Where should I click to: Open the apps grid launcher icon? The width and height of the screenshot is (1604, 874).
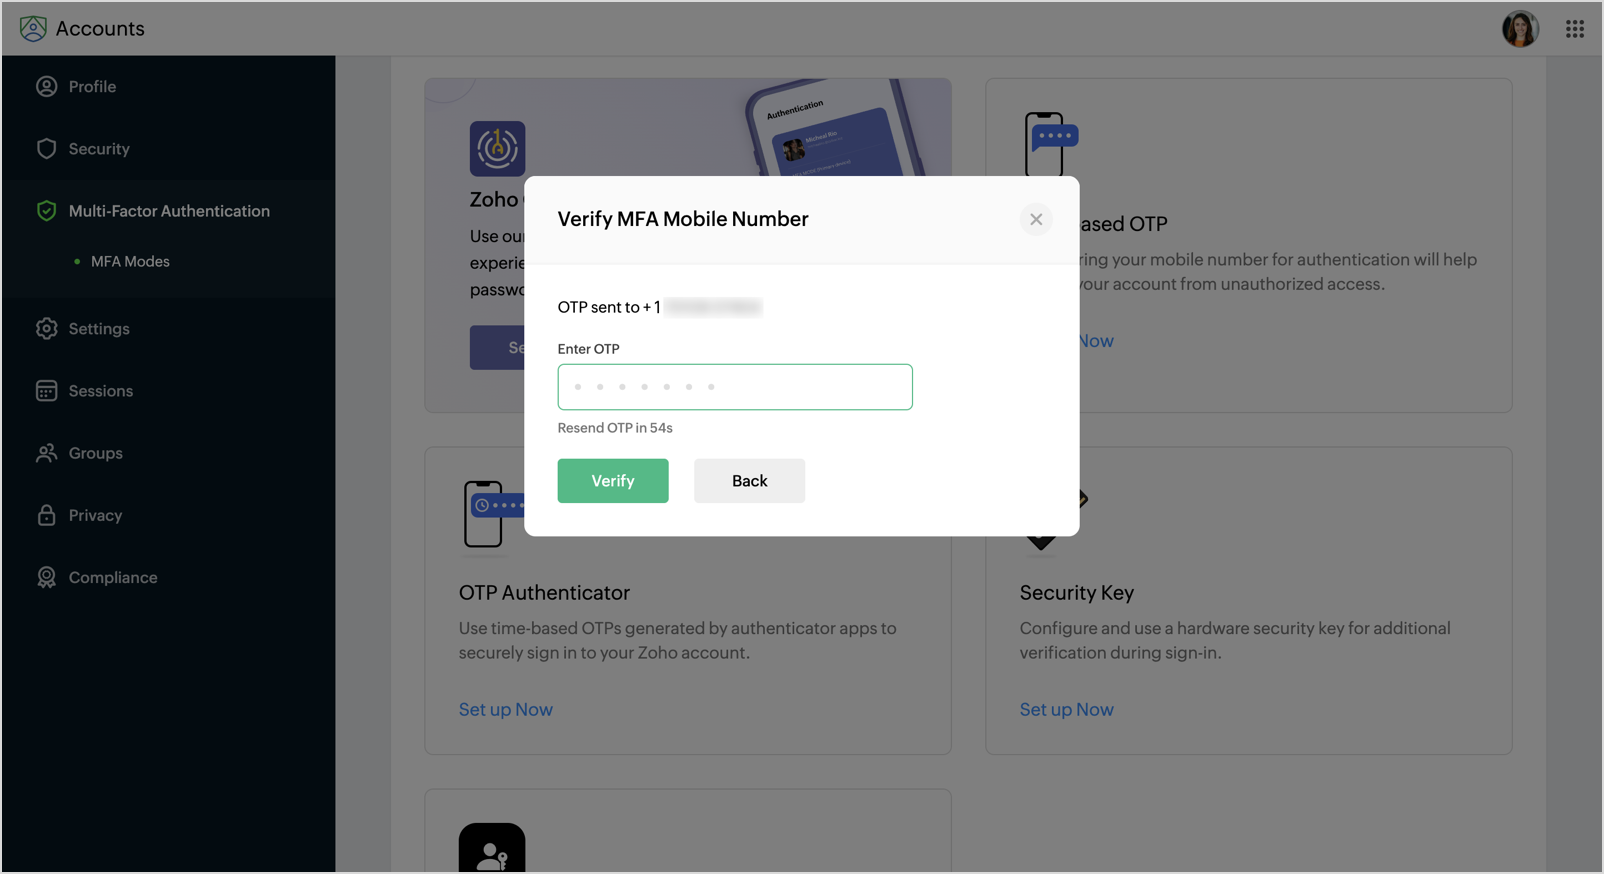coord(1575,29)
